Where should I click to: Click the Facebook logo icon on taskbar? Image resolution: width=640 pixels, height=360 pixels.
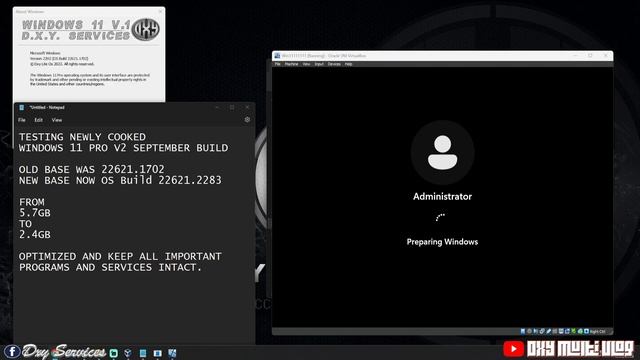click(12, 351)
